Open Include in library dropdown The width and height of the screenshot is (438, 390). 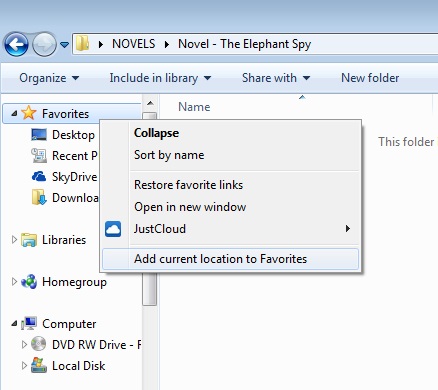[x=160, y=78]
